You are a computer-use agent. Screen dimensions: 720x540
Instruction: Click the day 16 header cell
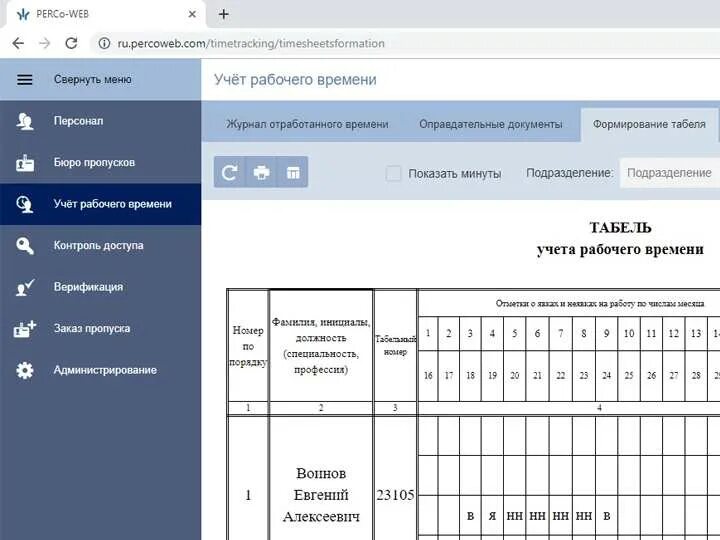click(428, 376)
